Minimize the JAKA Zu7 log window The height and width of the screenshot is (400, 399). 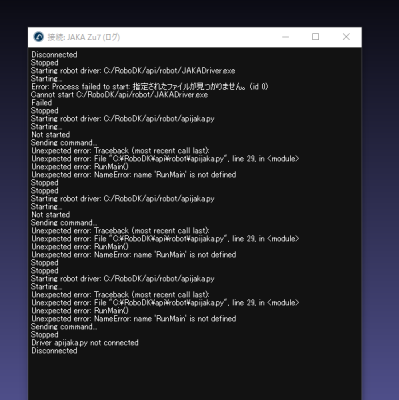click(x=285, y=37)
